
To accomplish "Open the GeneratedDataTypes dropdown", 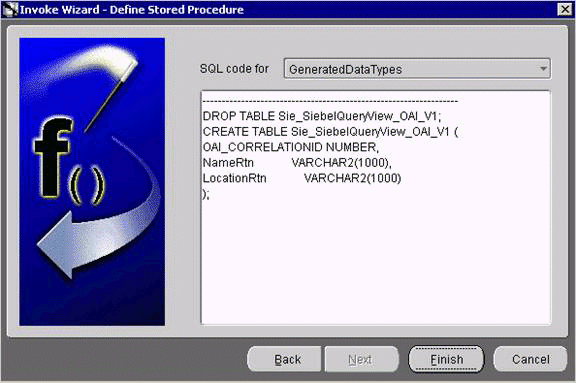I will [417, 69].
